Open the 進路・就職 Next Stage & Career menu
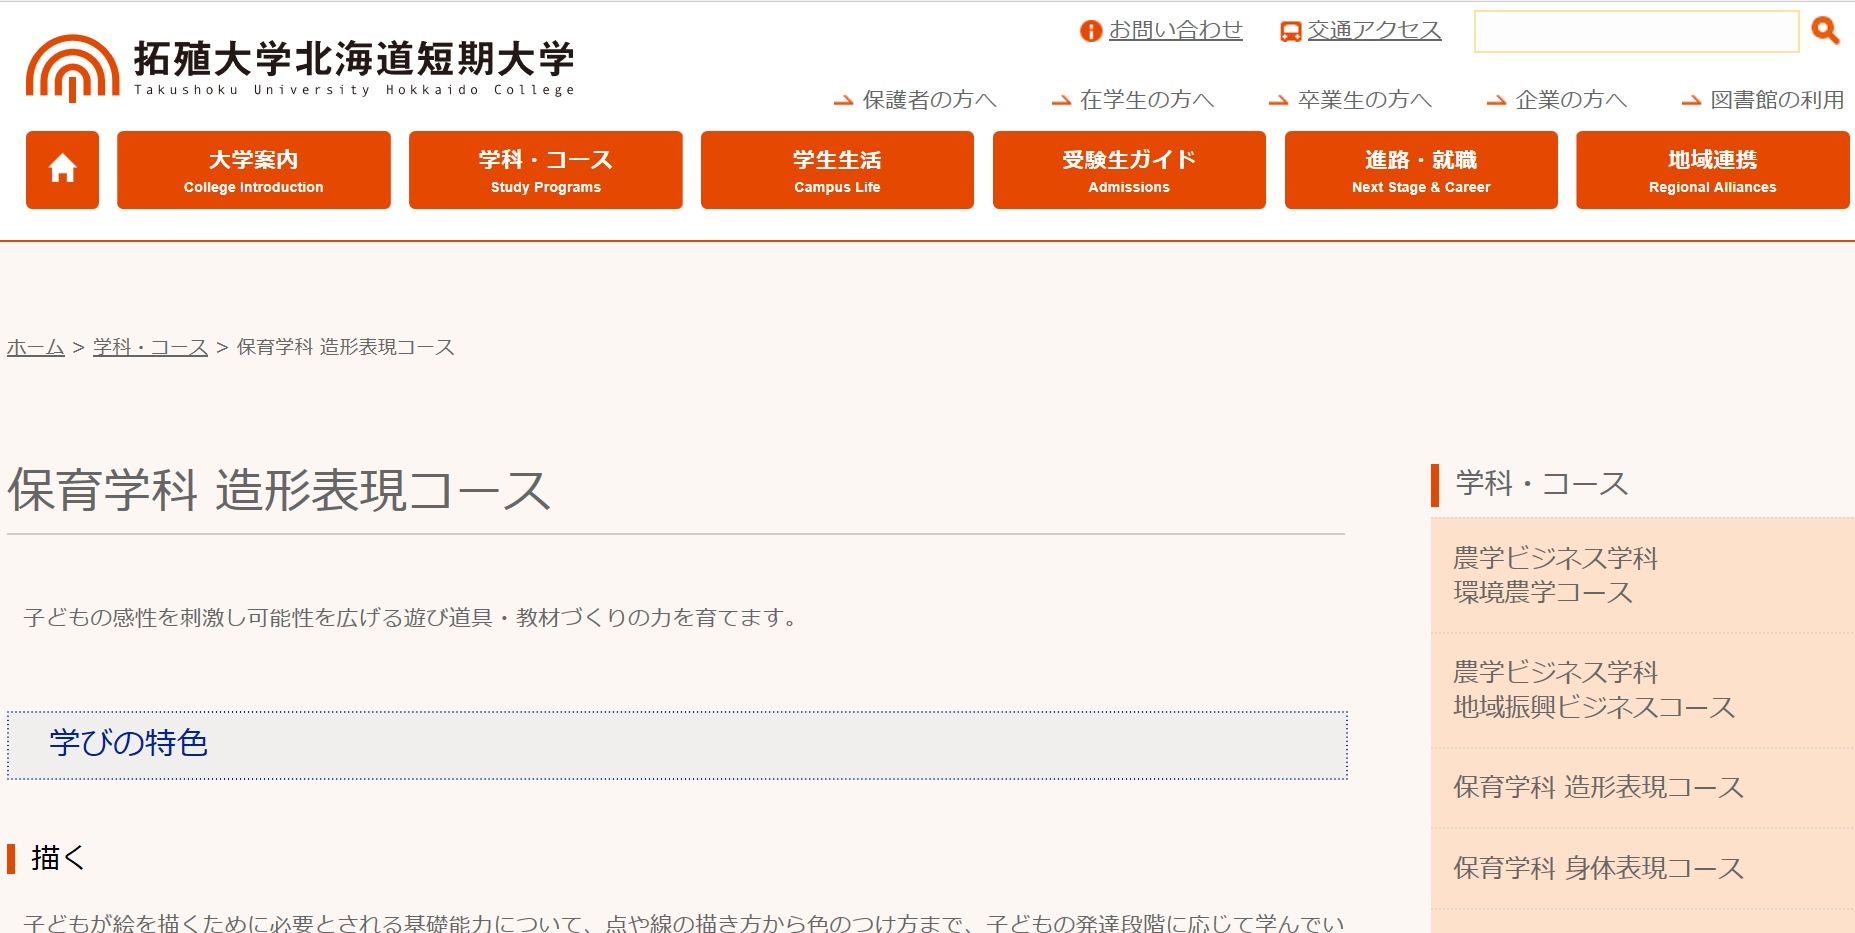Image resolution: width=1855 pixels, height=933 pixels. (1421, 170)
